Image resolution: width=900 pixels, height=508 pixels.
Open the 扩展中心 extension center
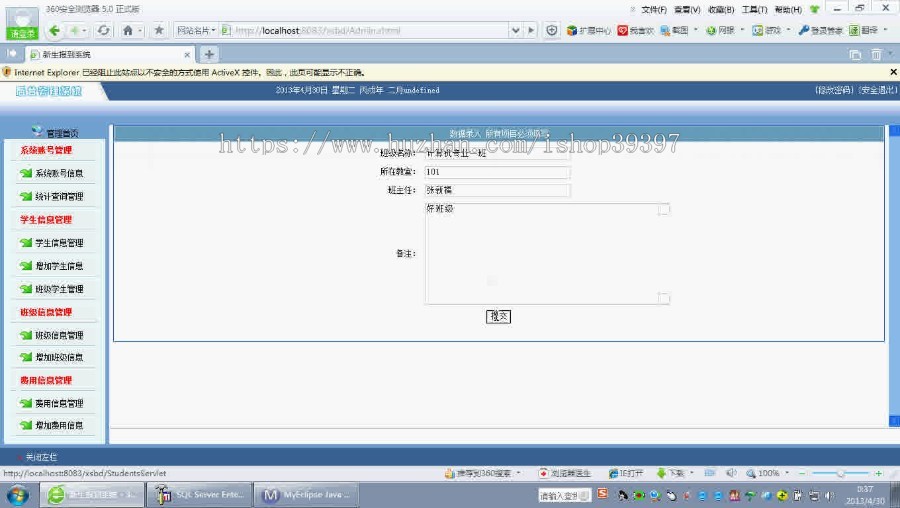coord(589,30)
